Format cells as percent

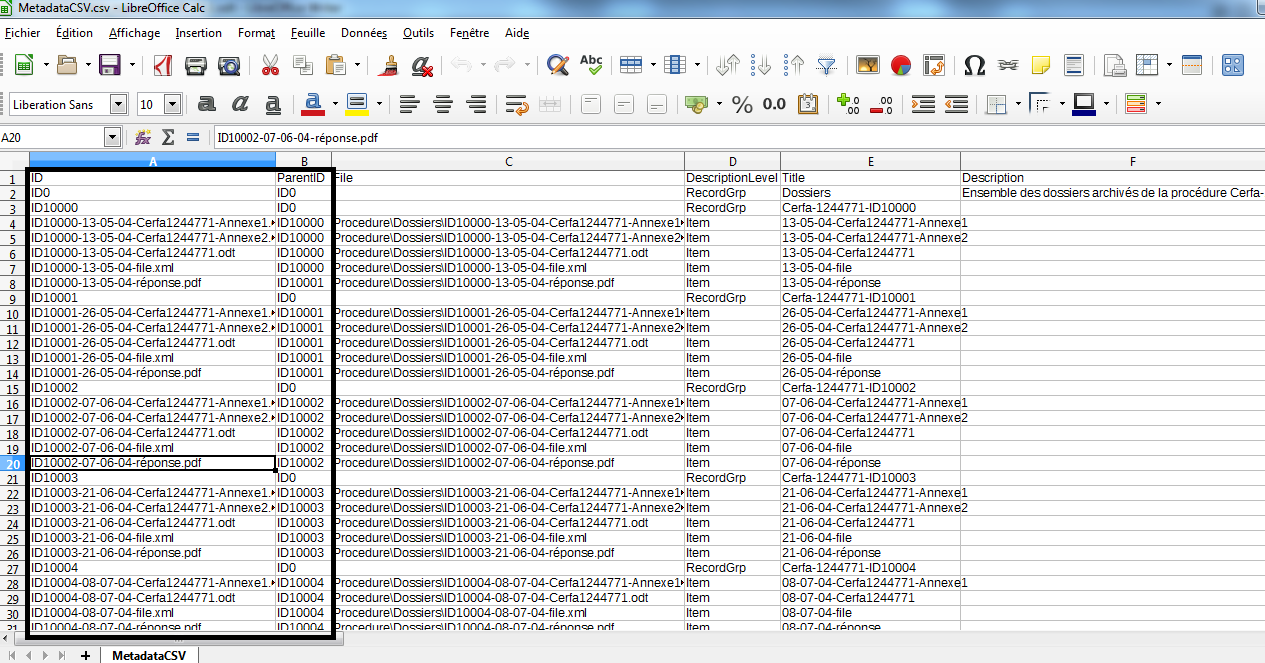click(742, 104)
